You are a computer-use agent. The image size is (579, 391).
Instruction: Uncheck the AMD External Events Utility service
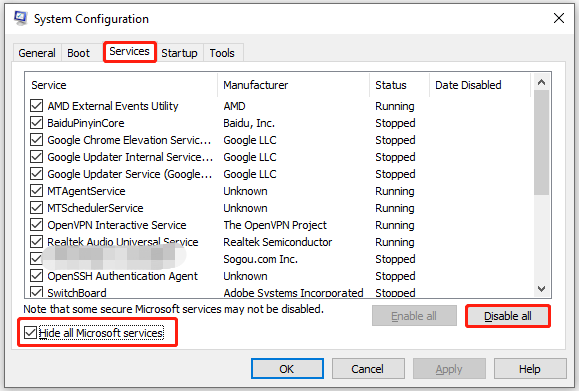point(36,106)
